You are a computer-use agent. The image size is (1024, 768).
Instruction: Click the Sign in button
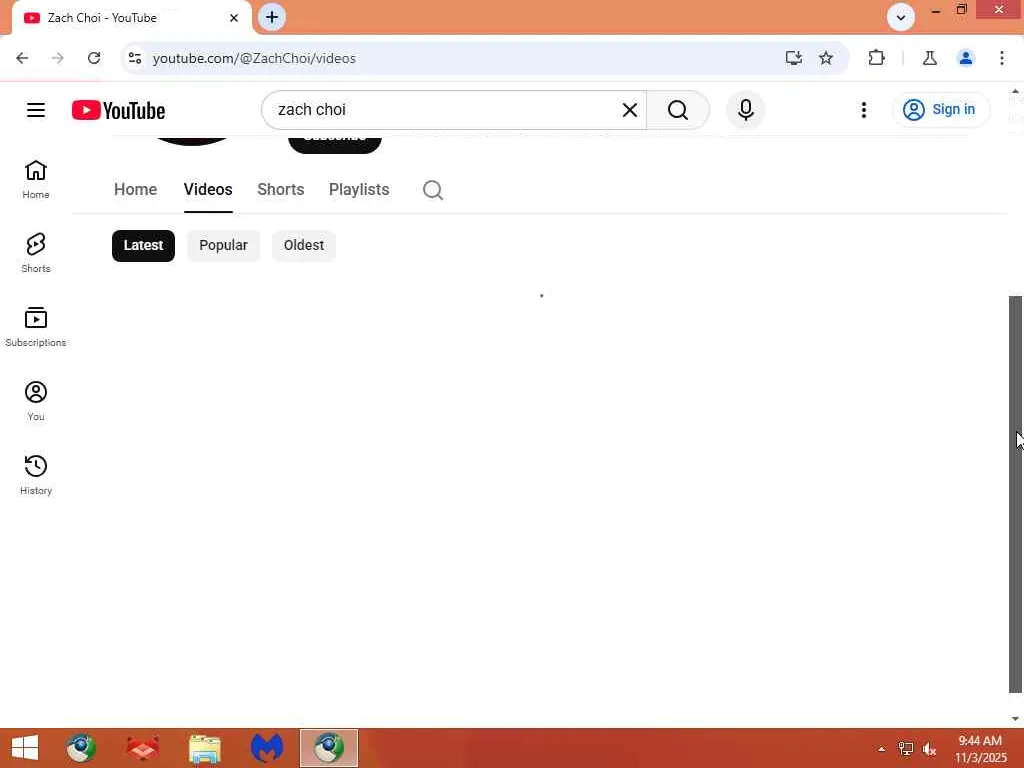pyautogui.click(x=940, y=110)
